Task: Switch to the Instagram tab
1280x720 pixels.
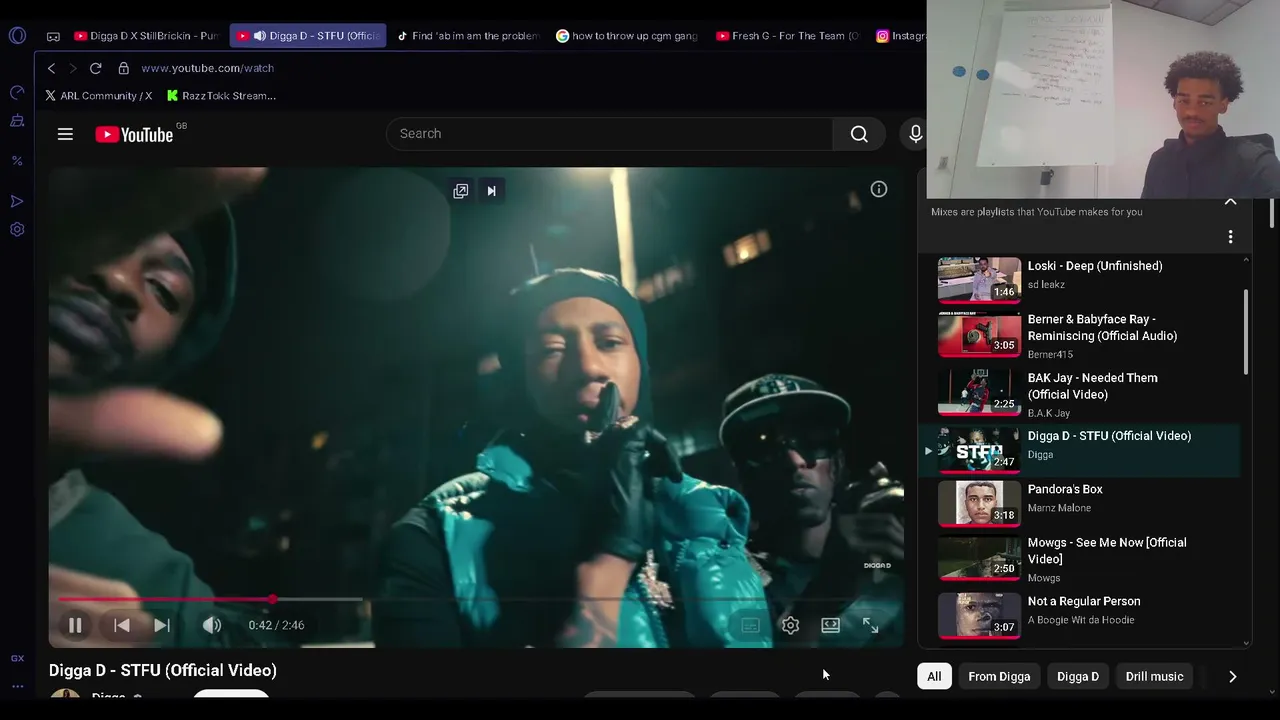Action: pos(898,36)
